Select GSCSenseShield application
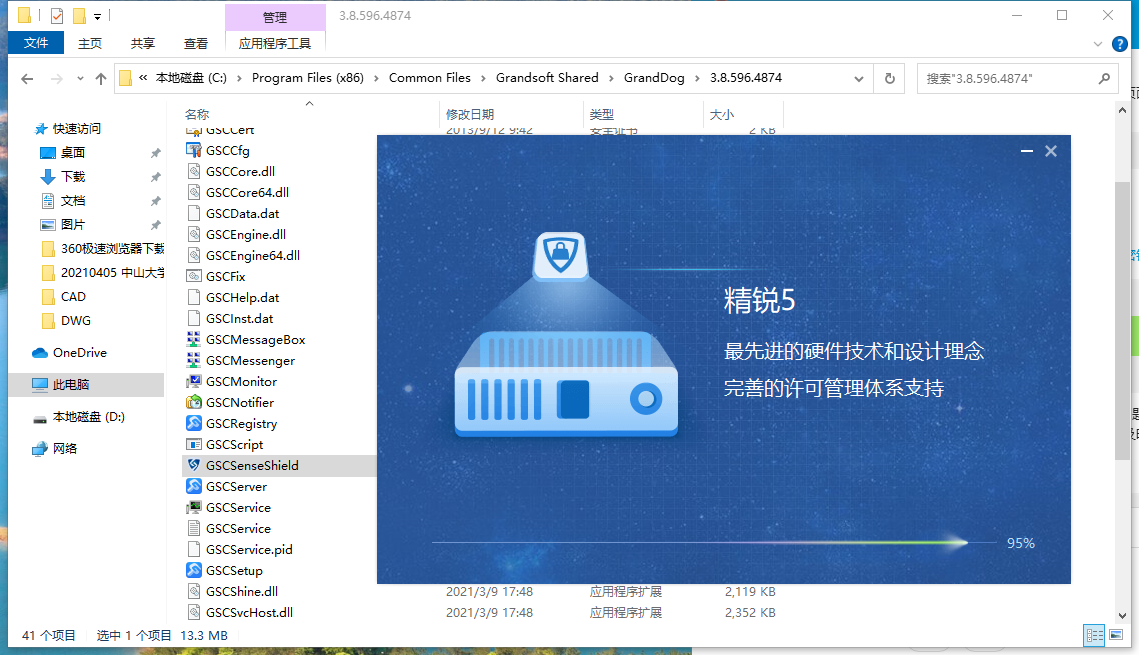The image size is (1139, 655). coord(252,466)
